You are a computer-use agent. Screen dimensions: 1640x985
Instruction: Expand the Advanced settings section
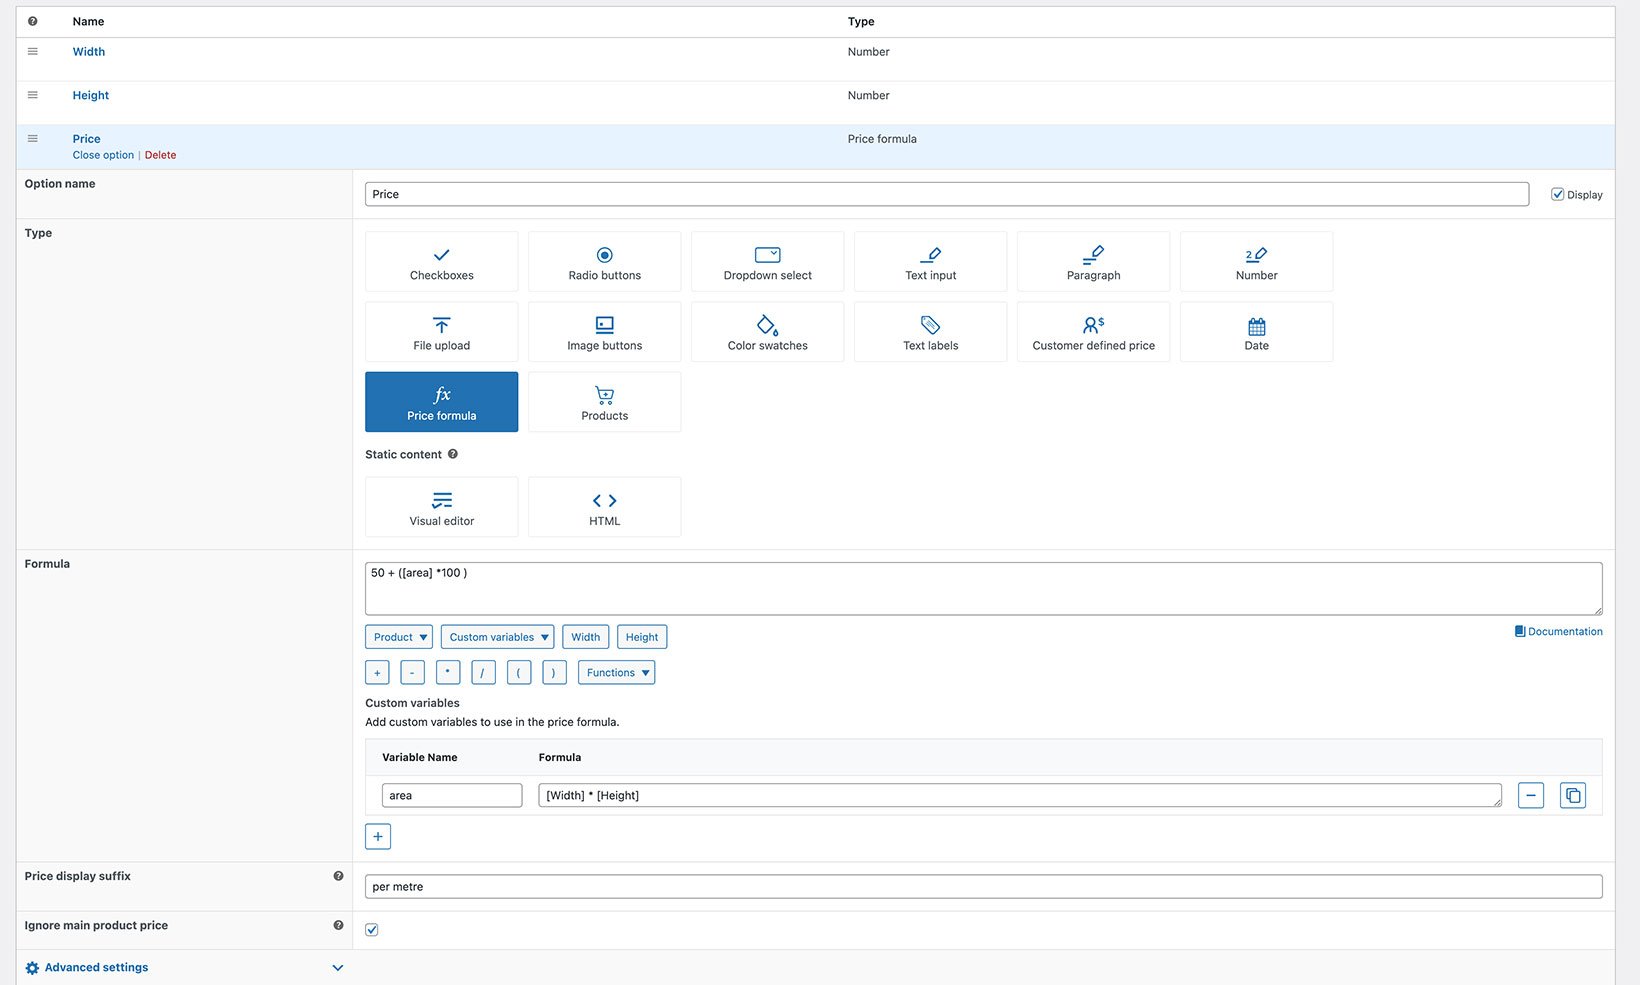click(x=97, y=968)
